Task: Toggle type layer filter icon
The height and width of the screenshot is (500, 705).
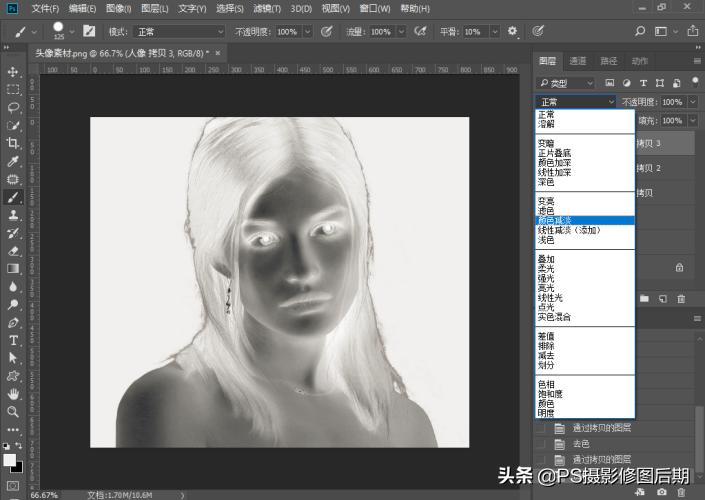Action: (x=643, y=83)
